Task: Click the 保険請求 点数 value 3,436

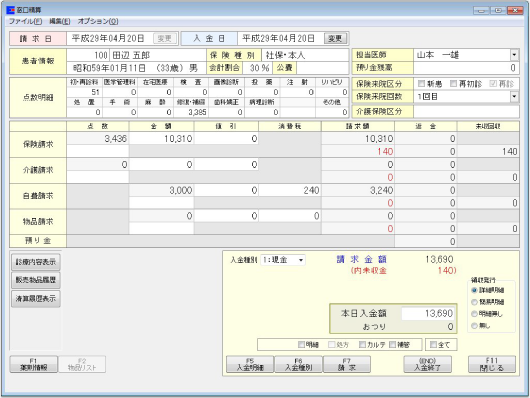Action: click(x=116, y=139)
